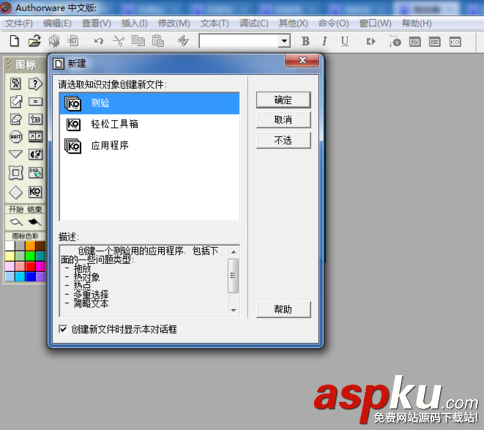Select the Display icon in the palette
This screenshot has width=484, height=430.
point(16,83)
